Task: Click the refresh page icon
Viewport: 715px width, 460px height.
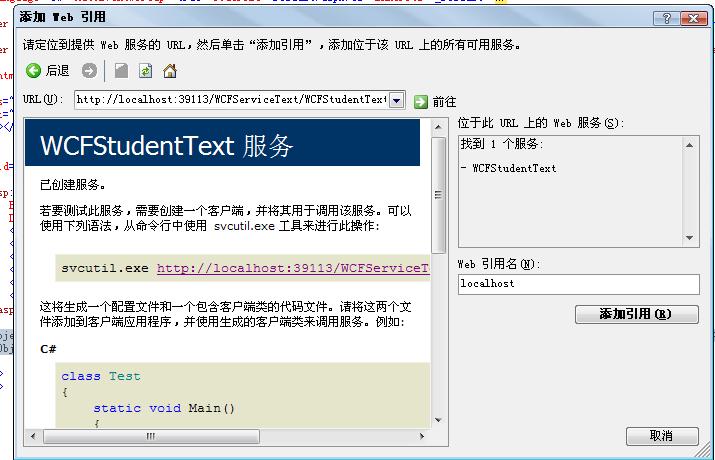Action: click(145, 71)
